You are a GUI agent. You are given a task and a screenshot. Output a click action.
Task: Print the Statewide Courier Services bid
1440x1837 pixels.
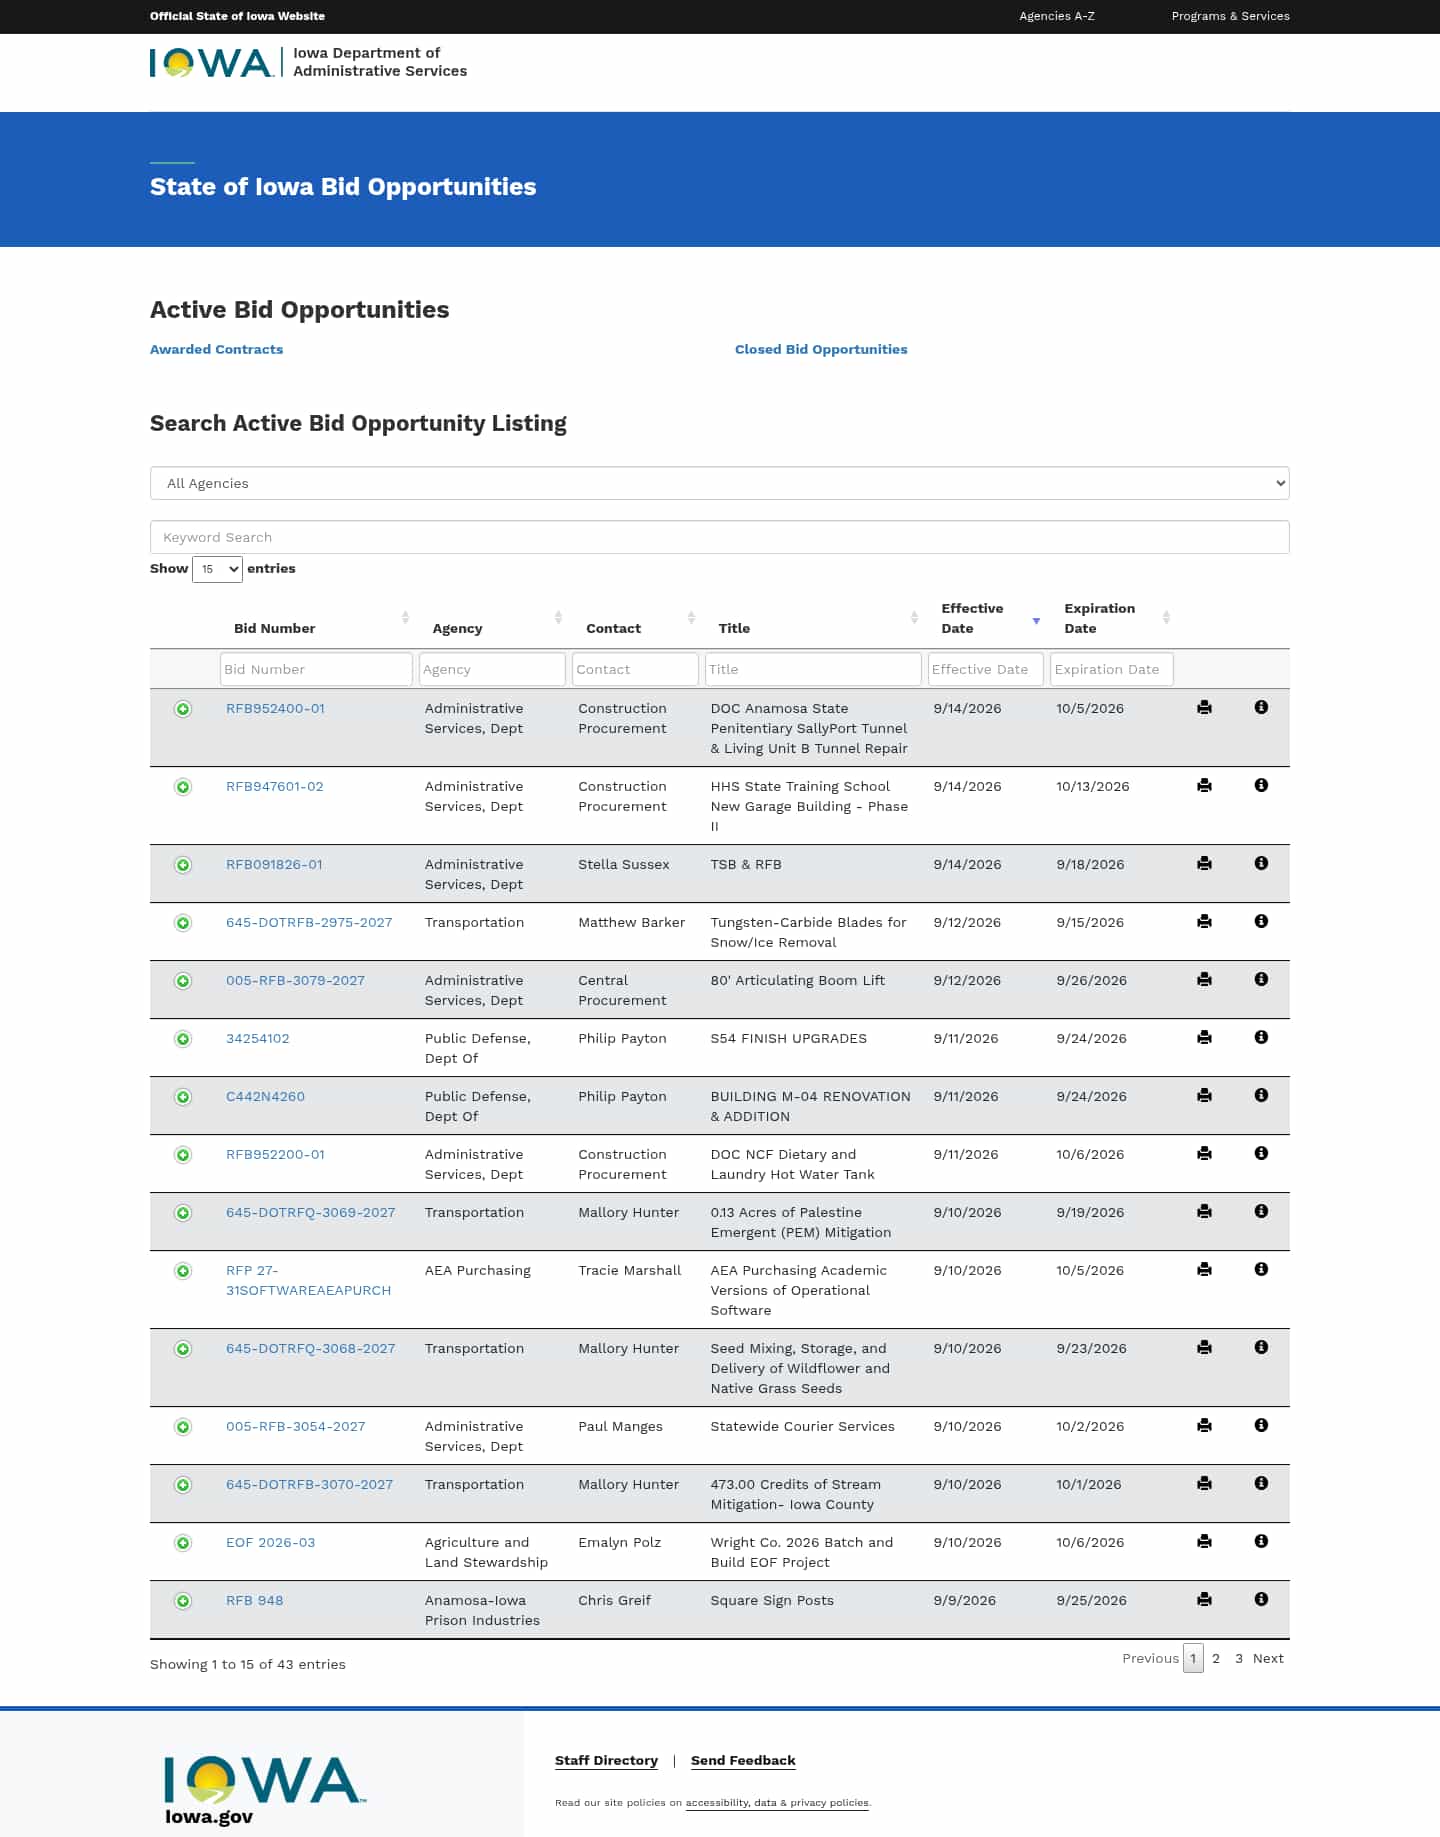click(1204, 1425)
